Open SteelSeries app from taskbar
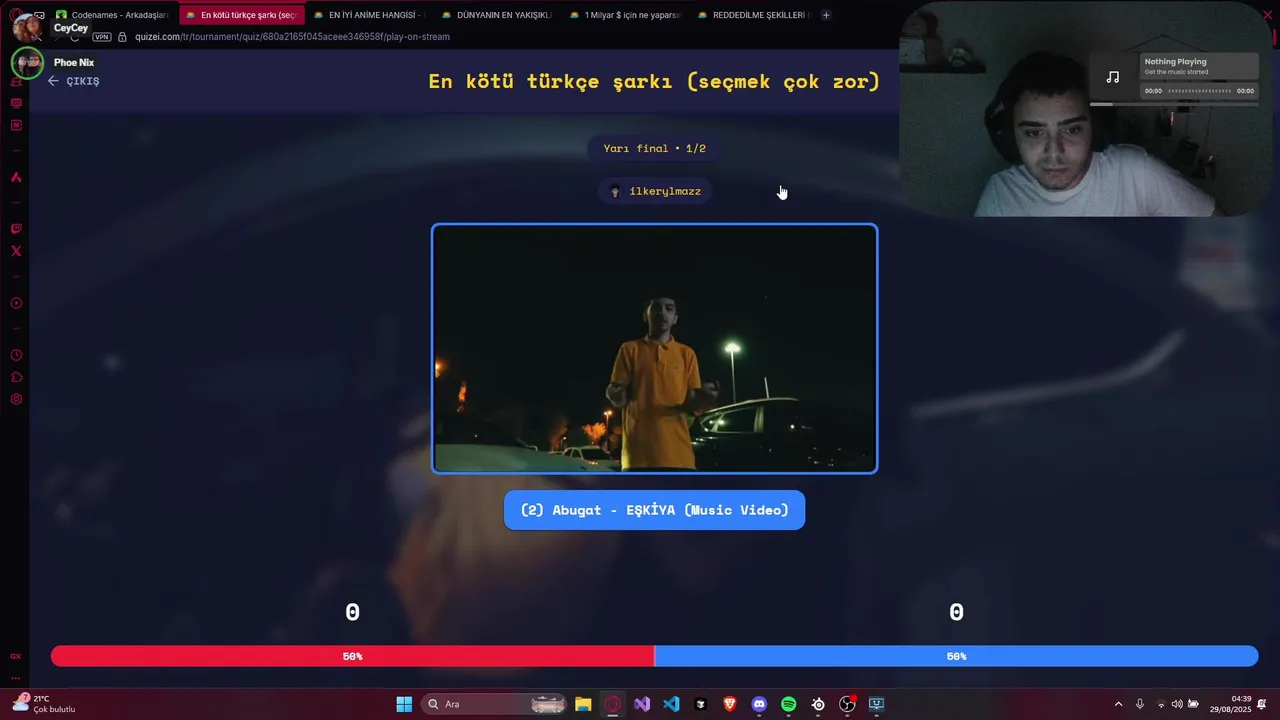Screen dimensions: 1280x720 [x=818, y=704]
